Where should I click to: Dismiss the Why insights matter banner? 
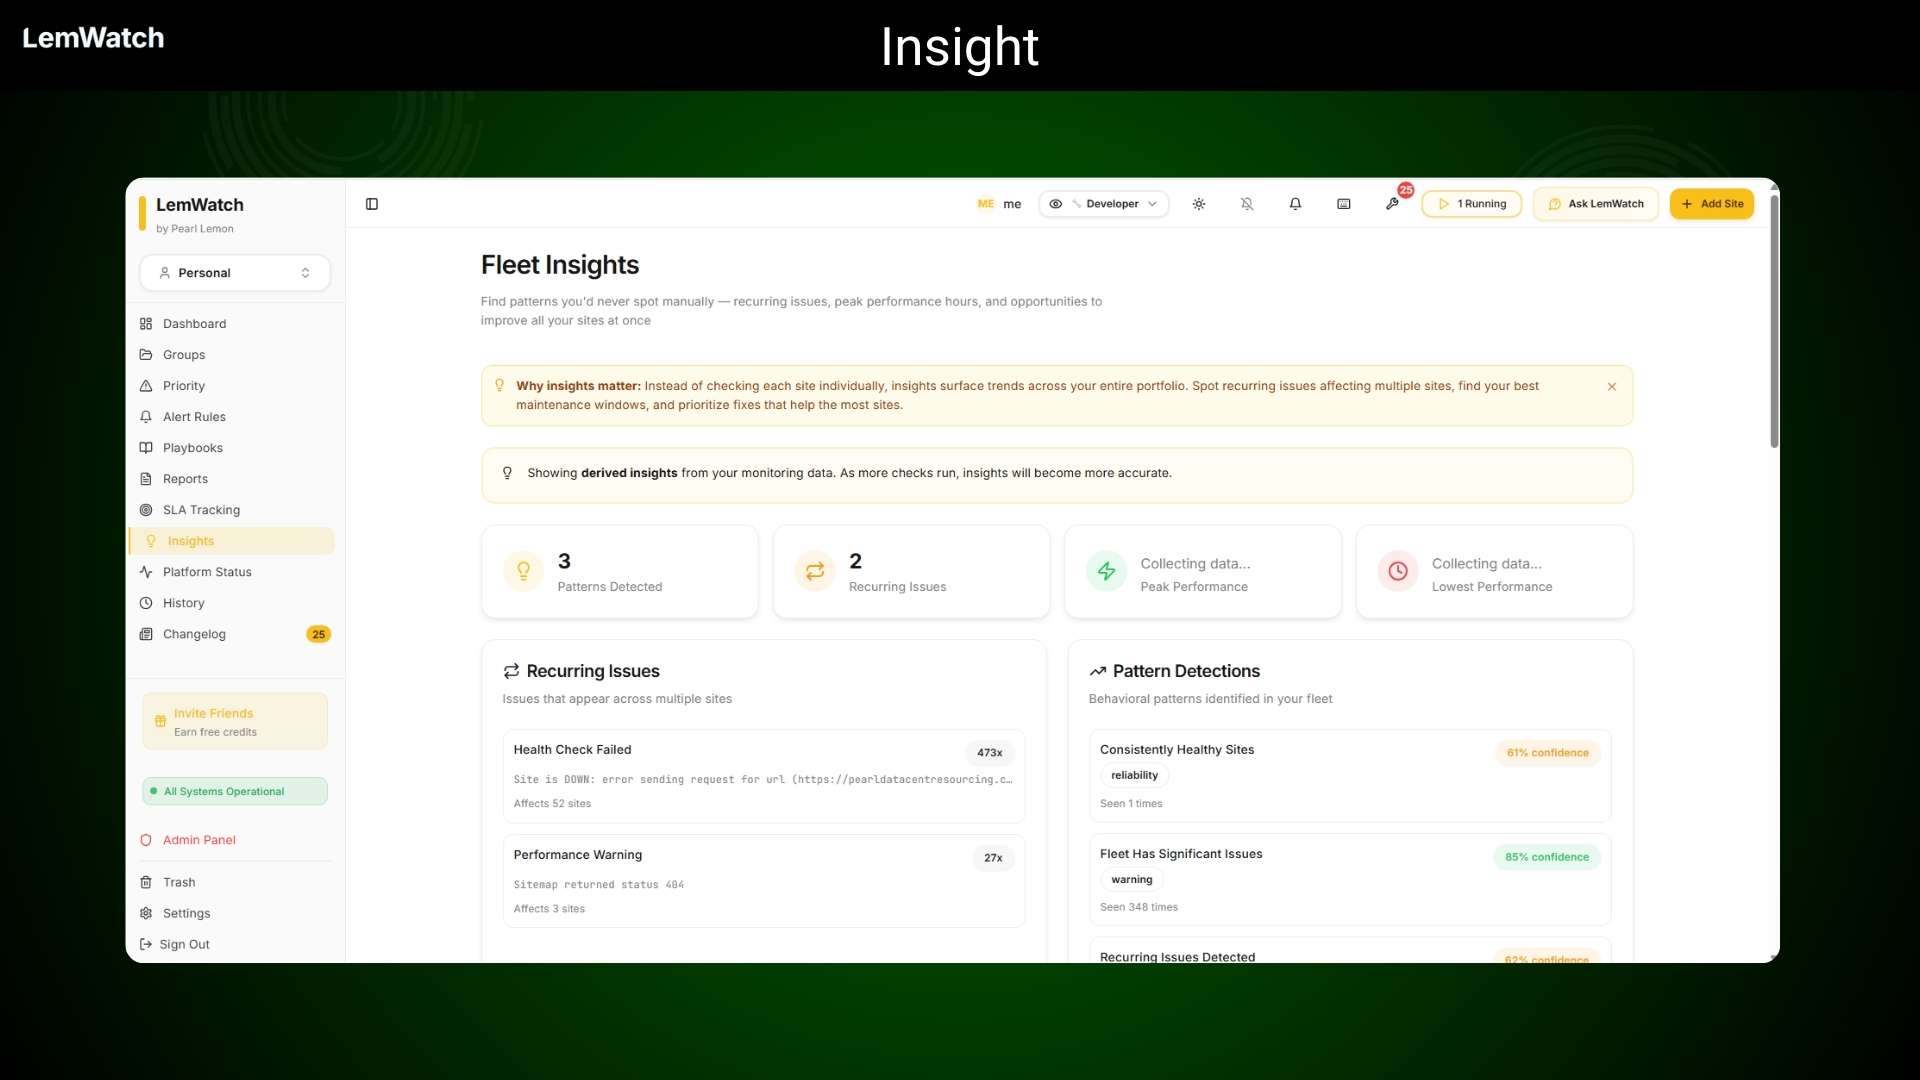[x=1611, y=386]
